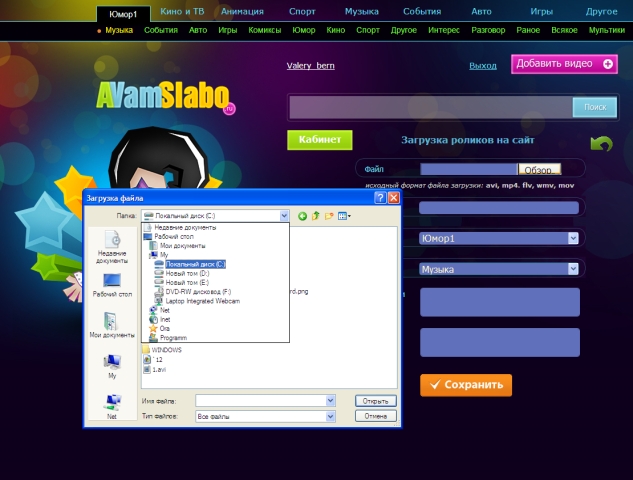Focus the Файл path field

[x=469, y=169]
